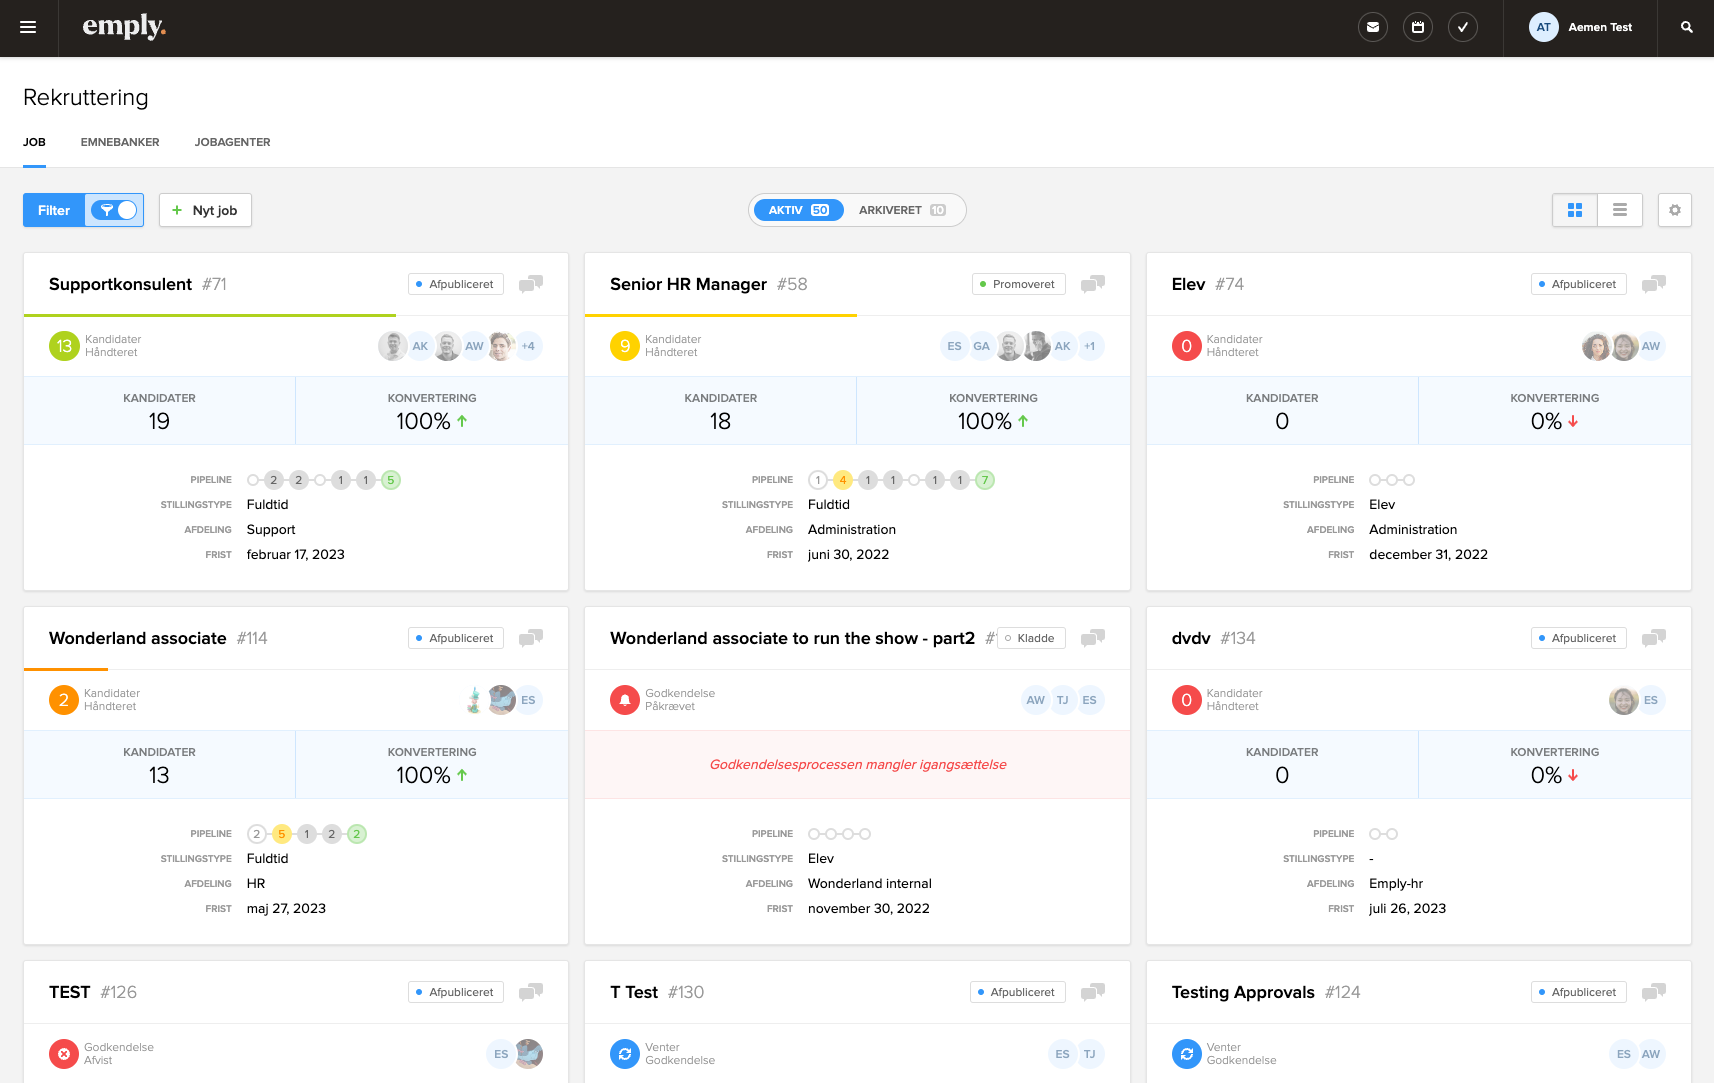1714x1083 pixels.
Task: Click the Nyt job button
Action: tap(205, 210)
